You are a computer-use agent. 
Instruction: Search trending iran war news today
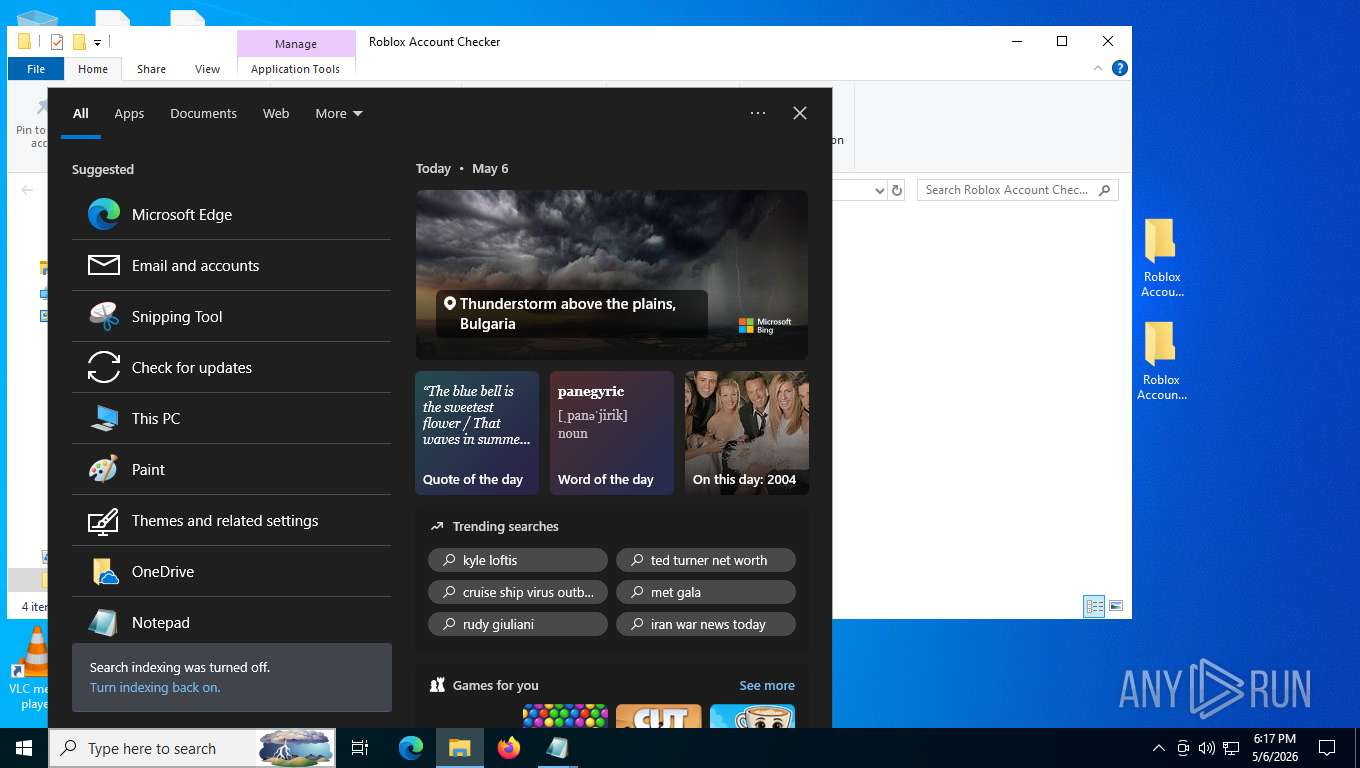(706, 624)
